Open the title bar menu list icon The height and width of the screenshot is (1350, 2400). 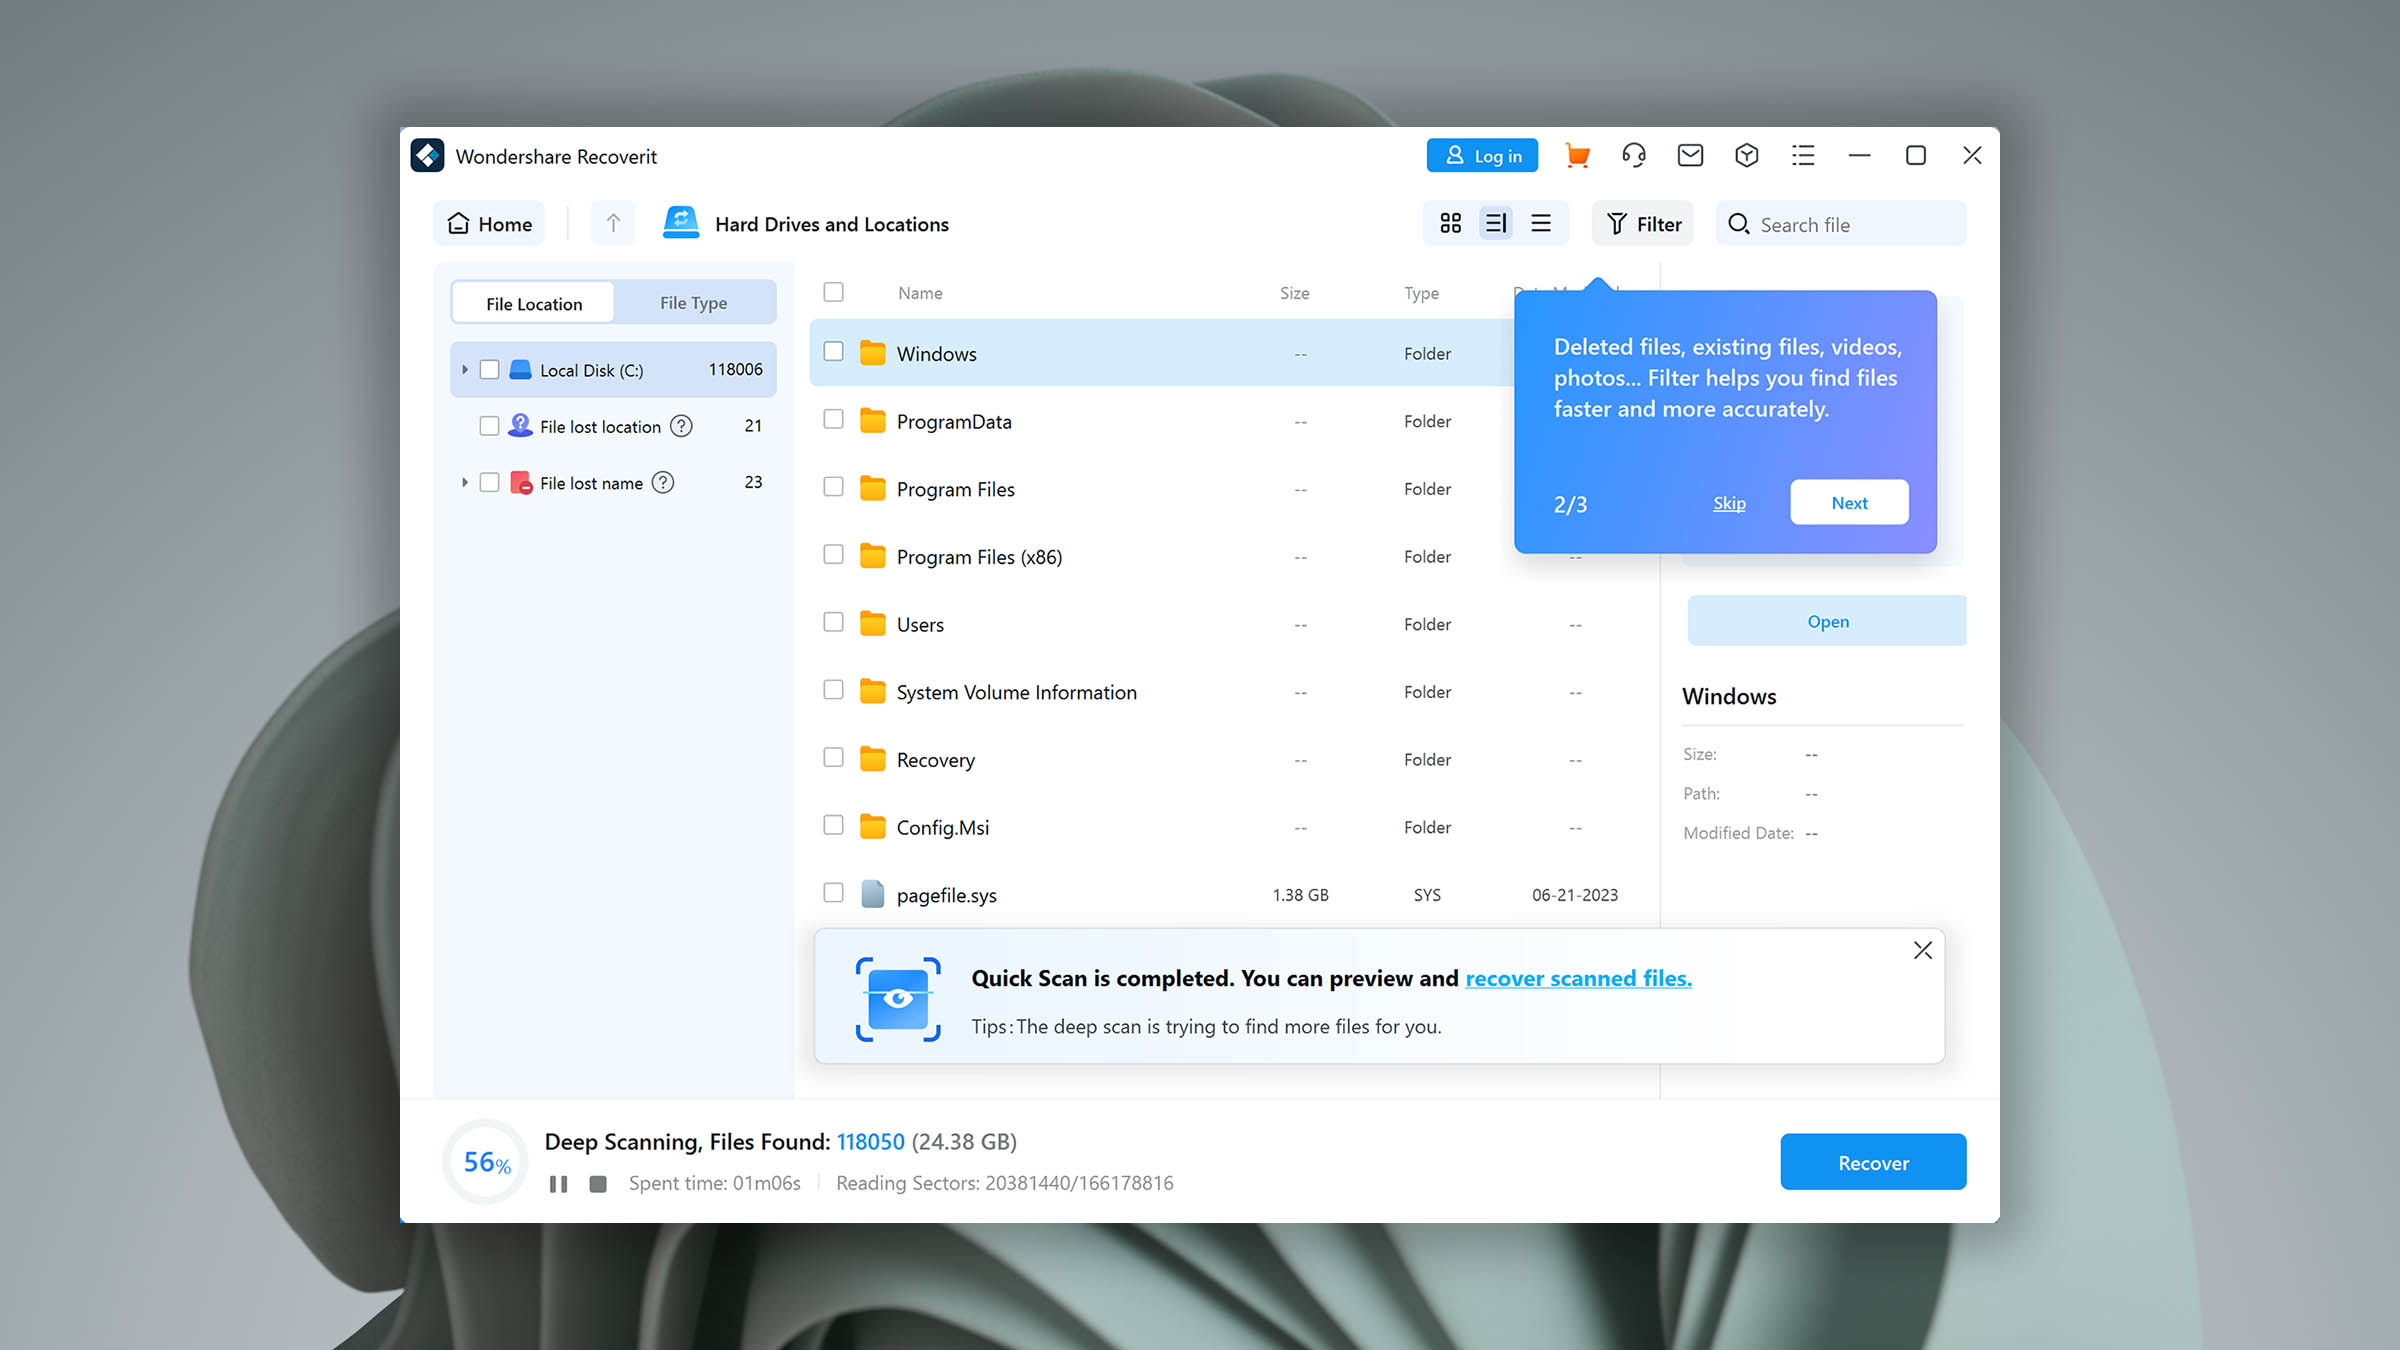pyautogui.click(x=1803, y=156)
